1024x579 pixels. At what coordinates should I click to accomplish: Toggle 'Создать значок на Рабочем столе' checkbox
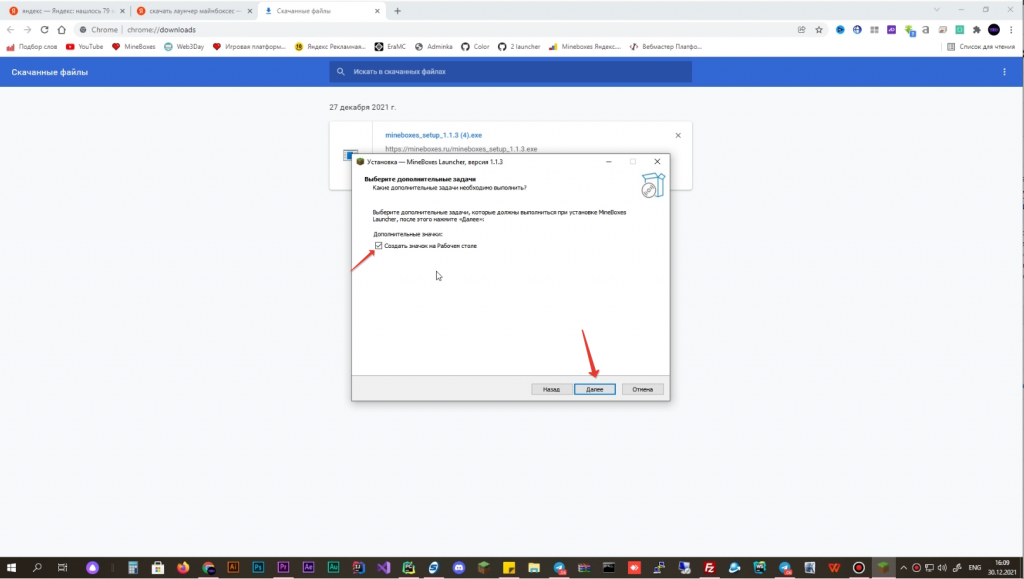[x=378, y=245]
